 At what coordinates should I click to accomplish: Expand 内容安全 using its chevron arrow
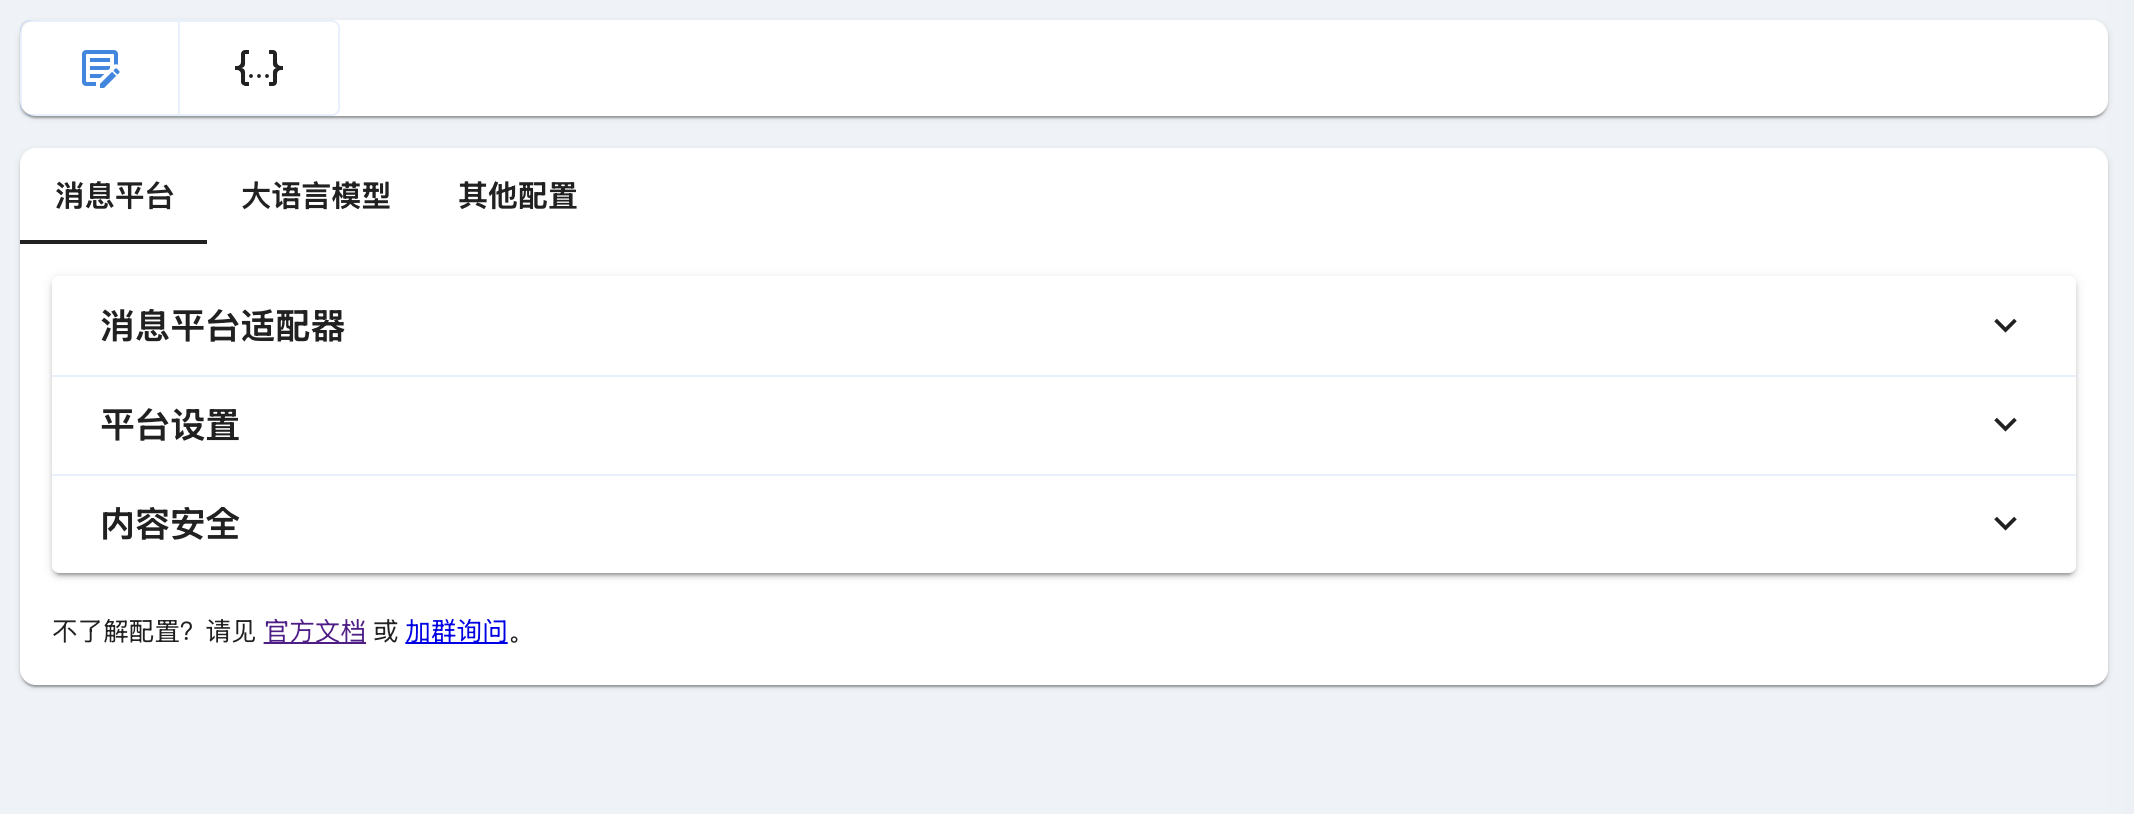click(2005, 524)
